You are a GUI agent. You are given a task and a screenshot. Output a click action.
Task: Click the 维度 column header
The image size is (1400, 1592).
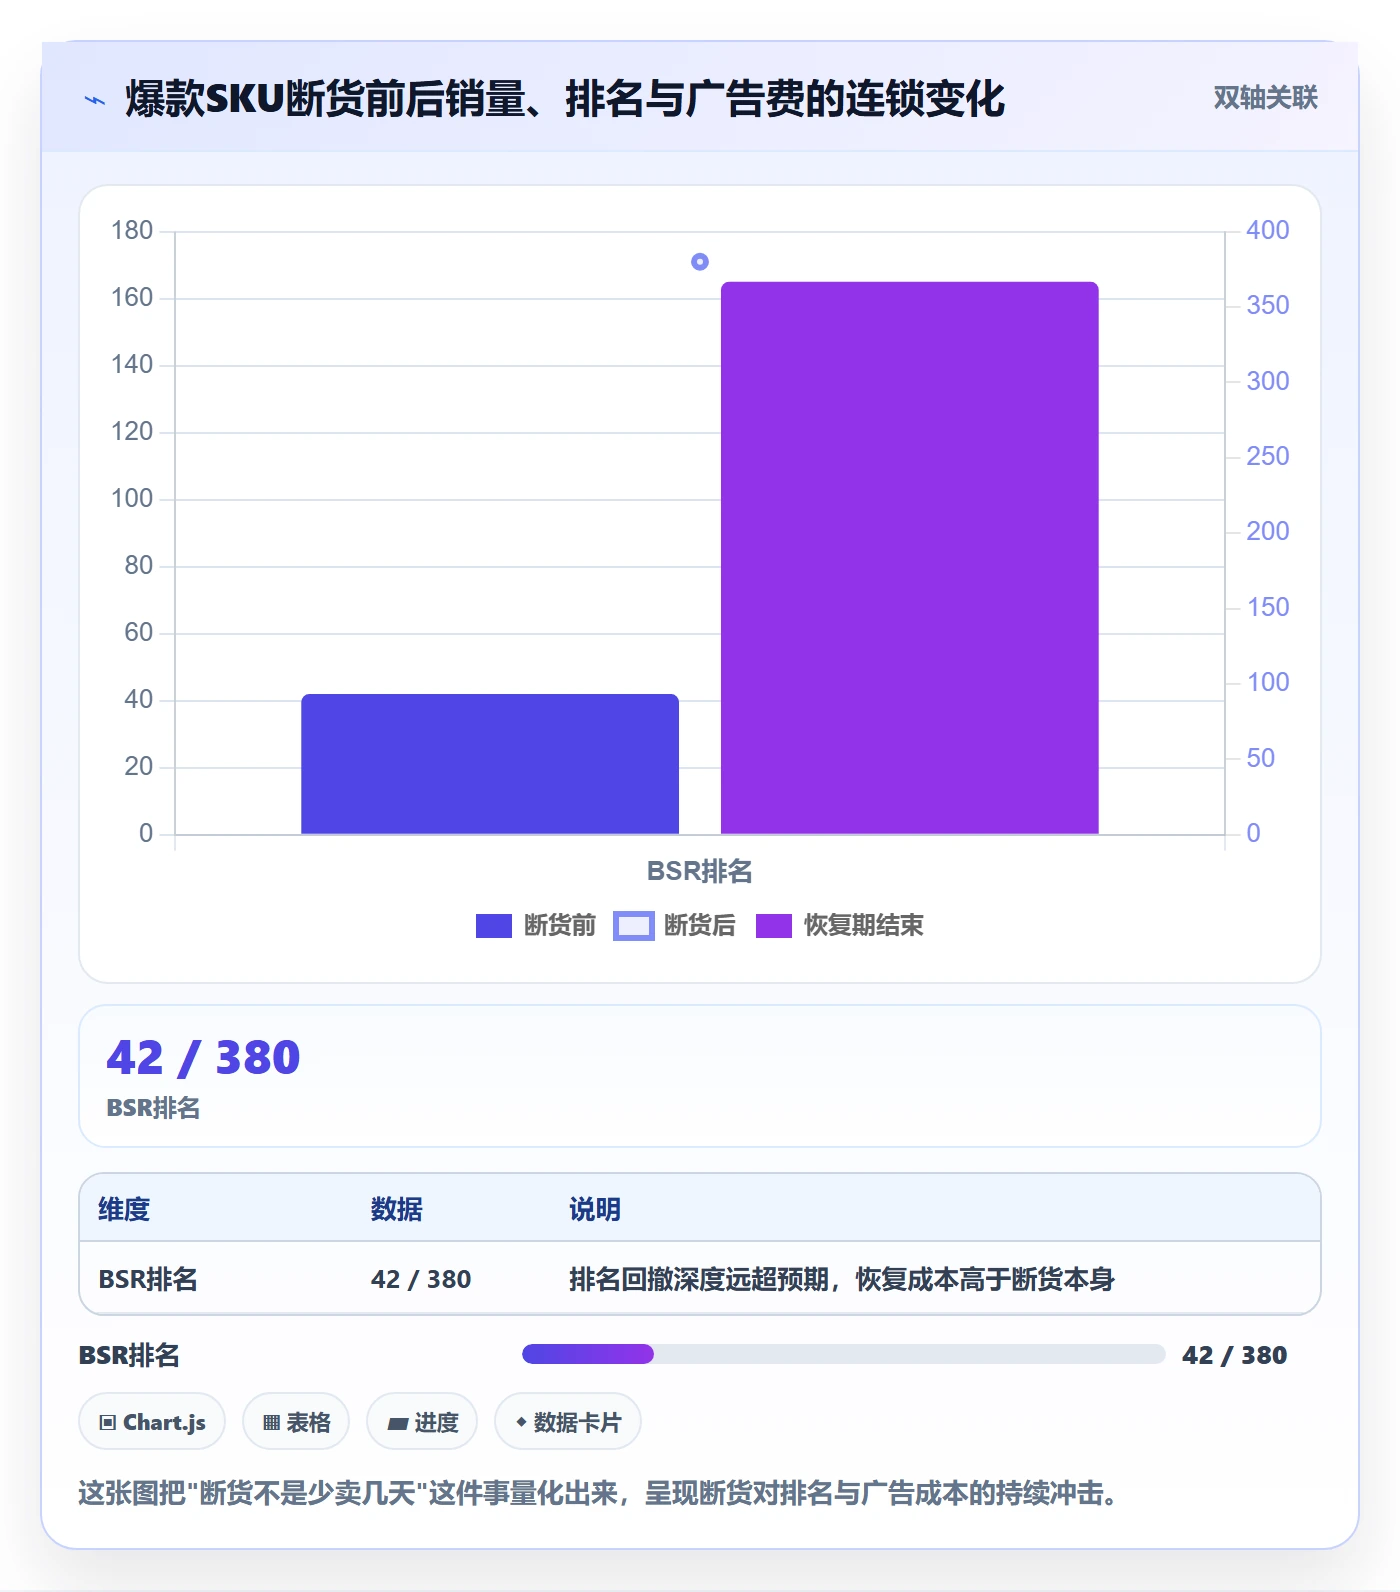coord(124,1209)
